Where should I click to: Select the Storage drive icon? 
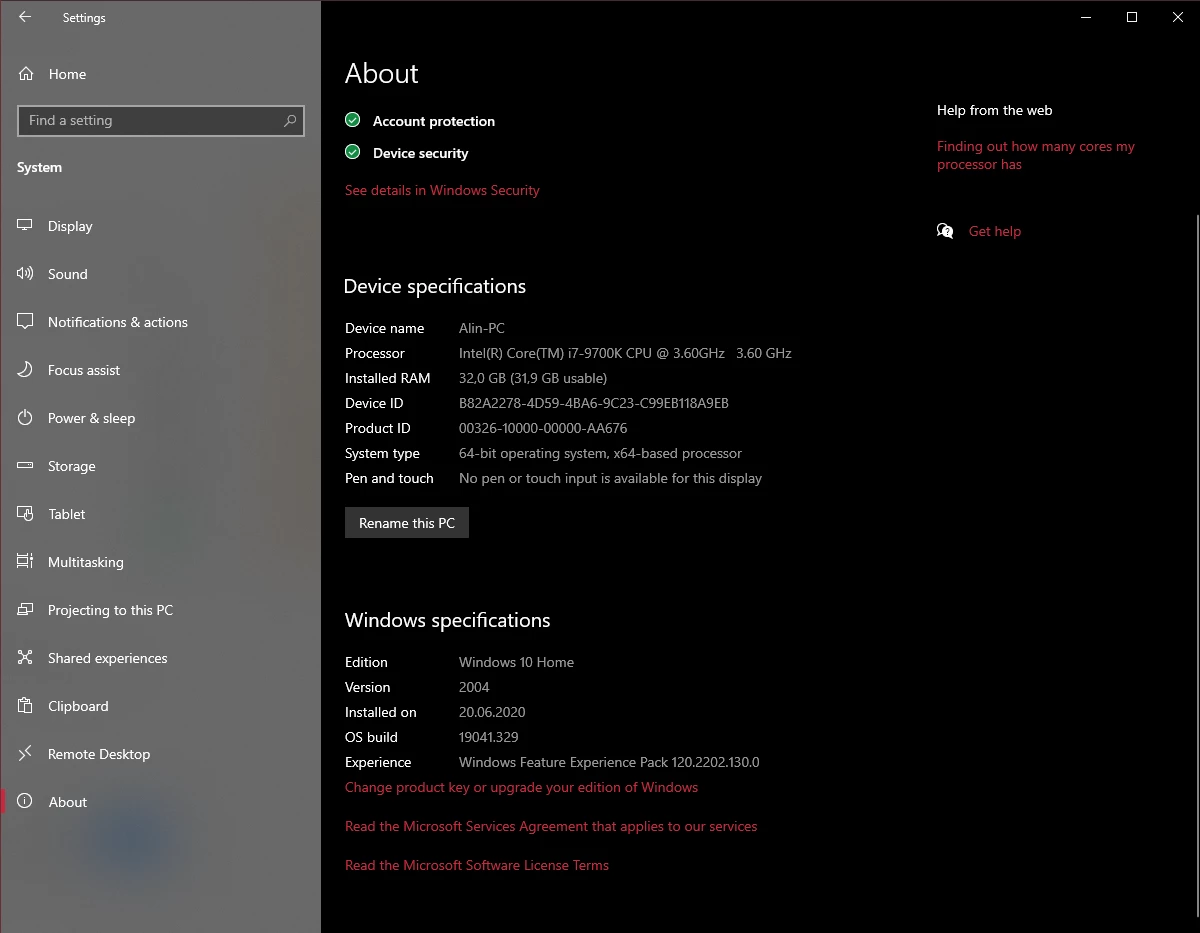click(x=26, y=466)
